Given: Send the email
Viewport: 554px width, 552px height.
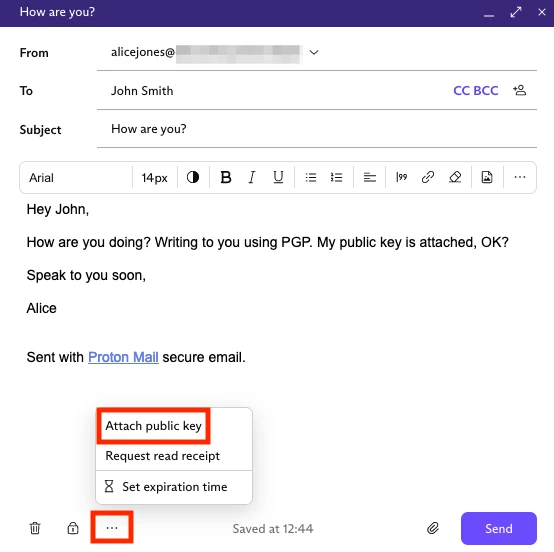Looking at the screenshot, I should click(x=499, y=528).
